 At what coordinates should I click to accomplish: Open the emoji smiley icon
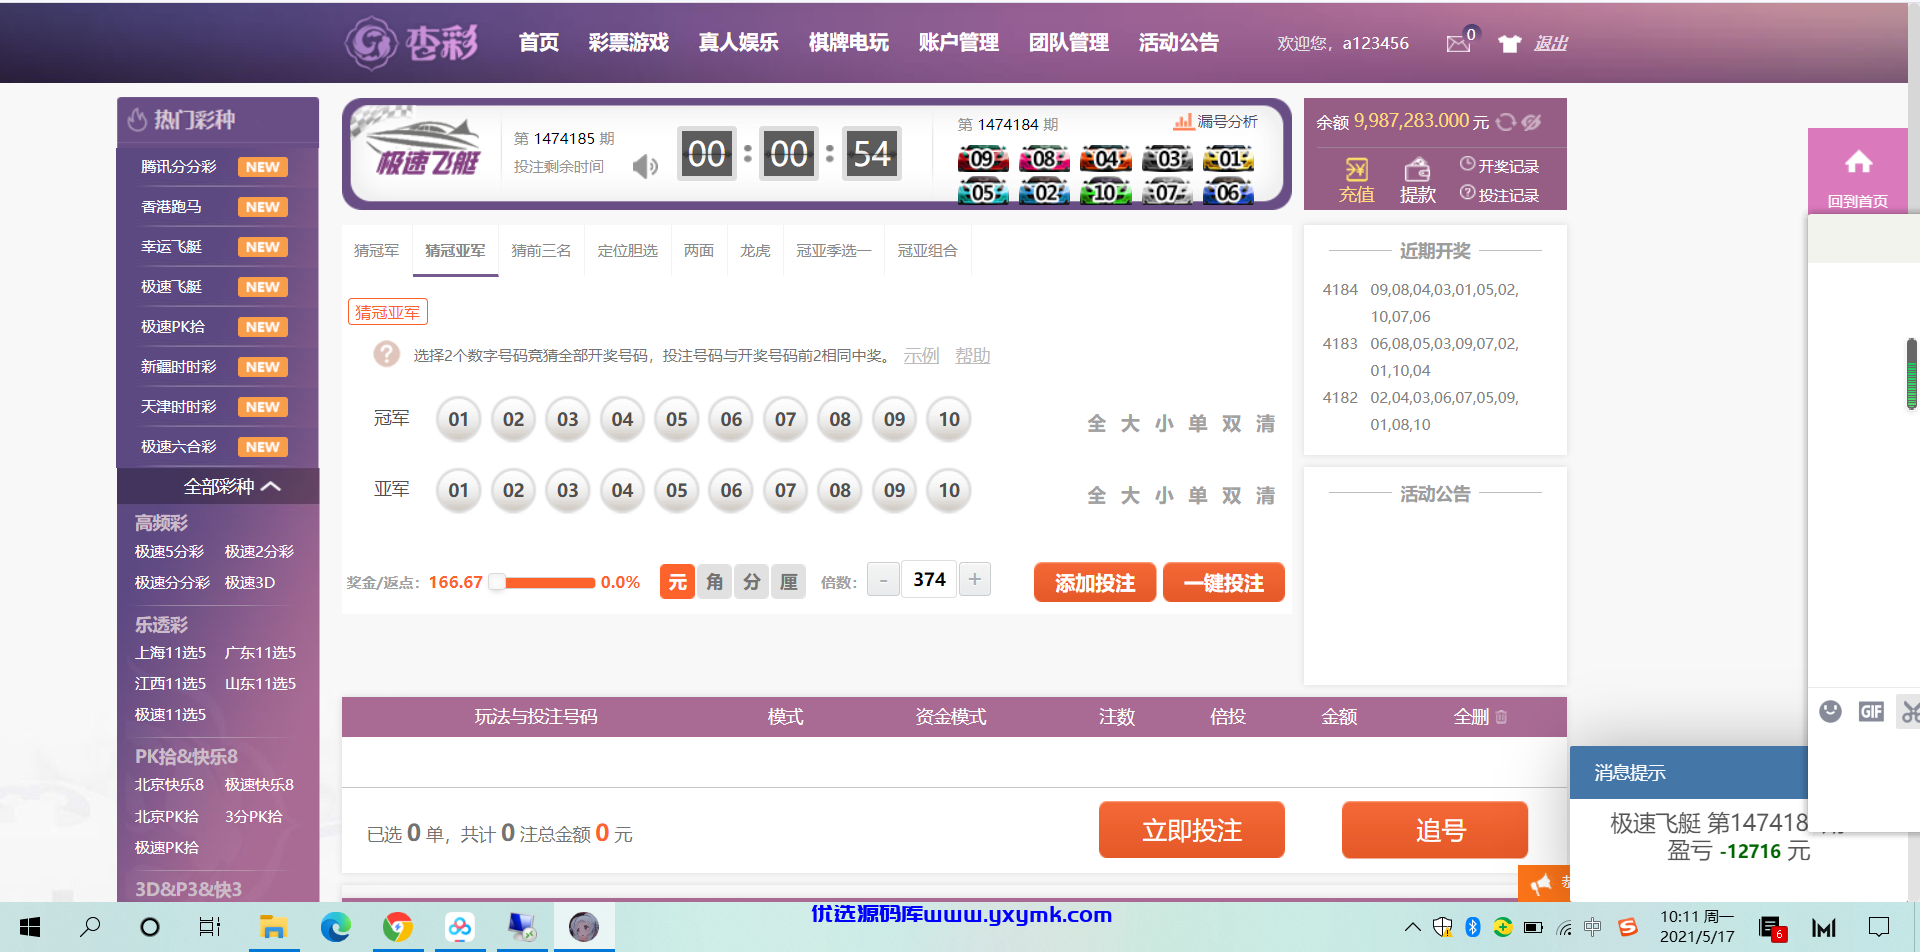click(x=1830, y=711)
